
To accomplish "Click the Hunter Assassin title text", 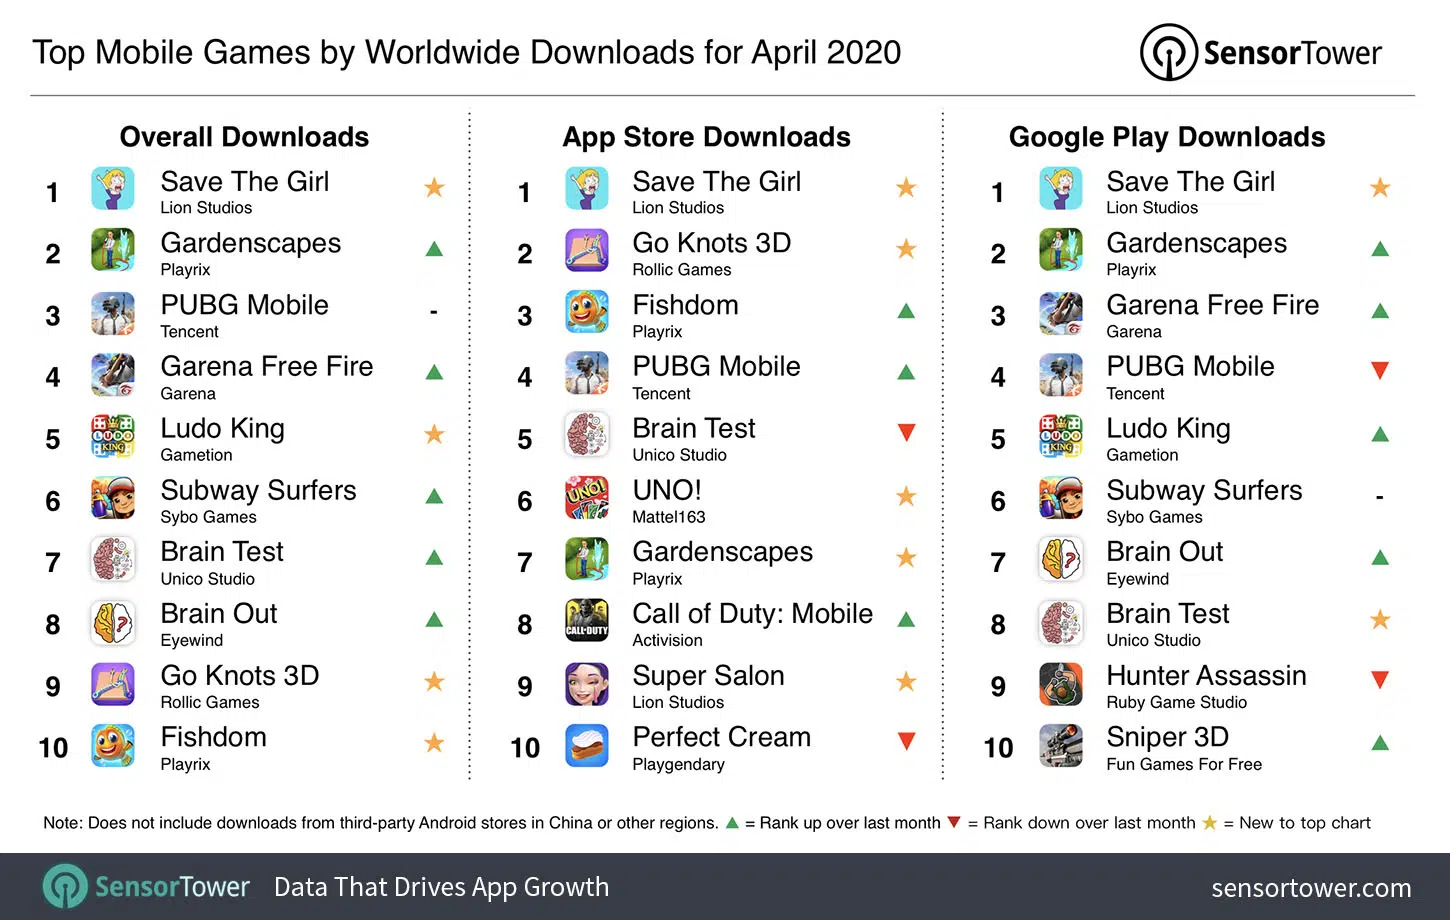I will [x=1206, y=675].
